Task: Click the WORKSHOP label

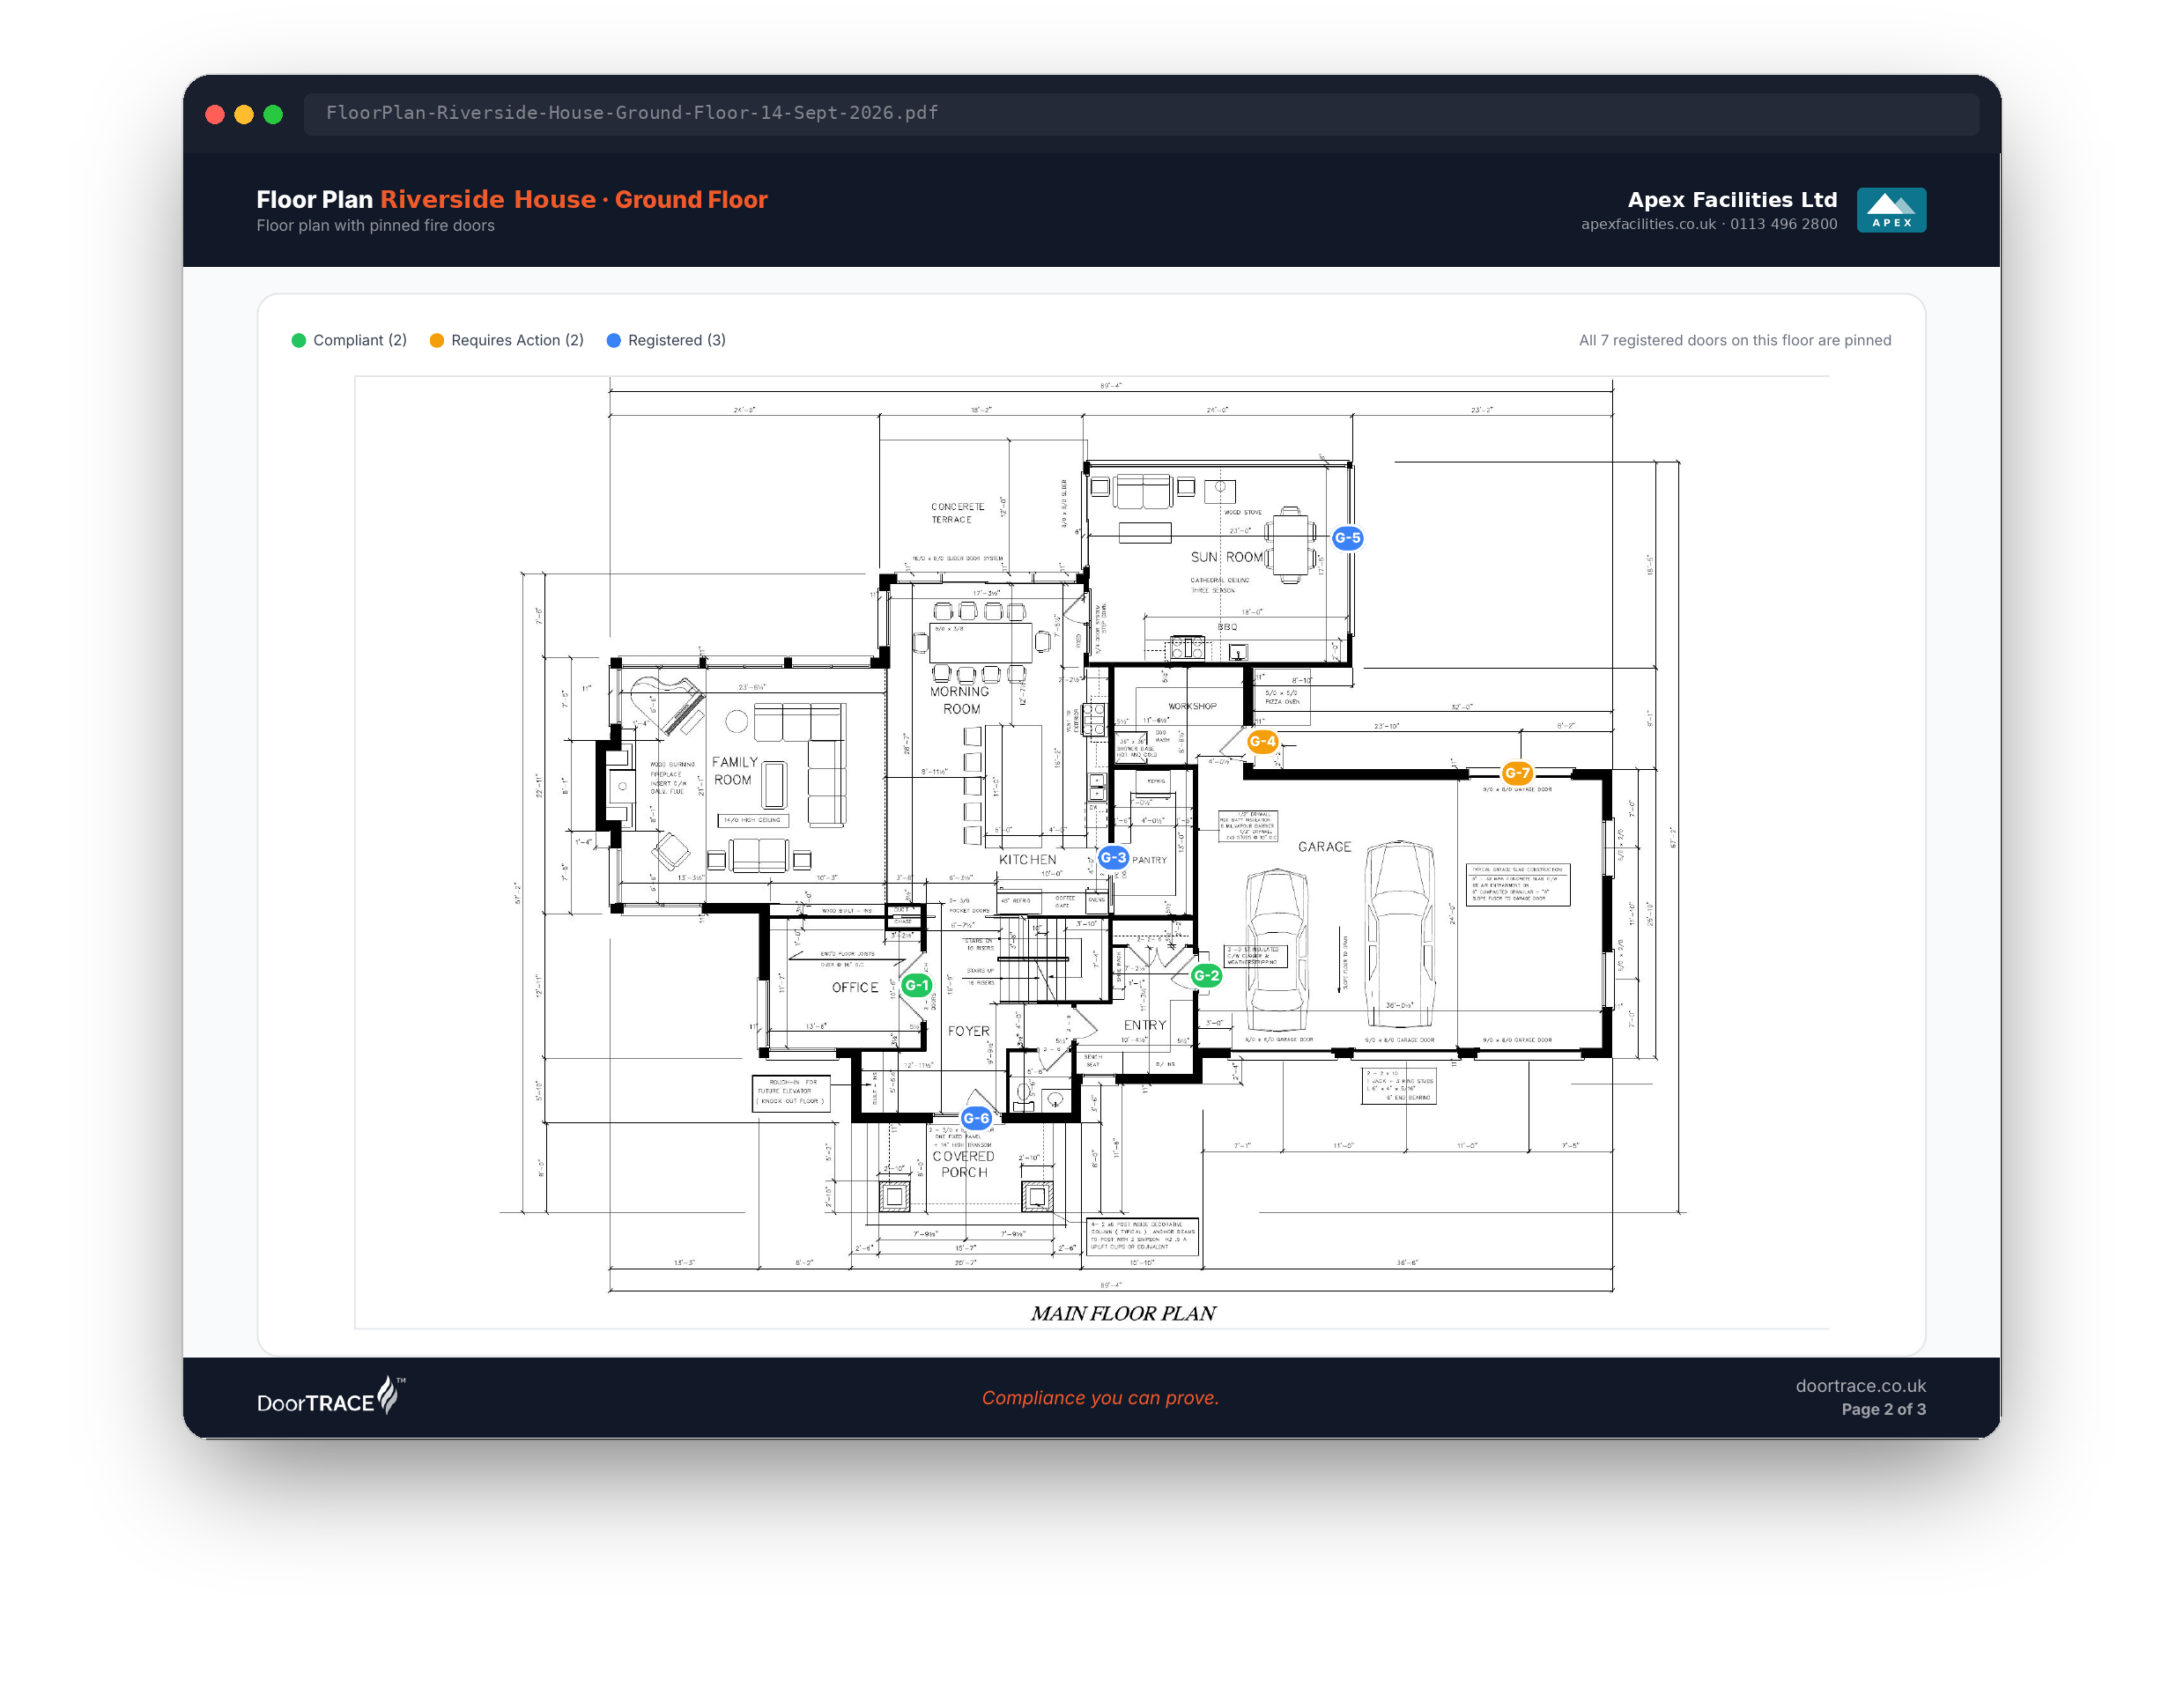Action: click(x=1192, y=706)
